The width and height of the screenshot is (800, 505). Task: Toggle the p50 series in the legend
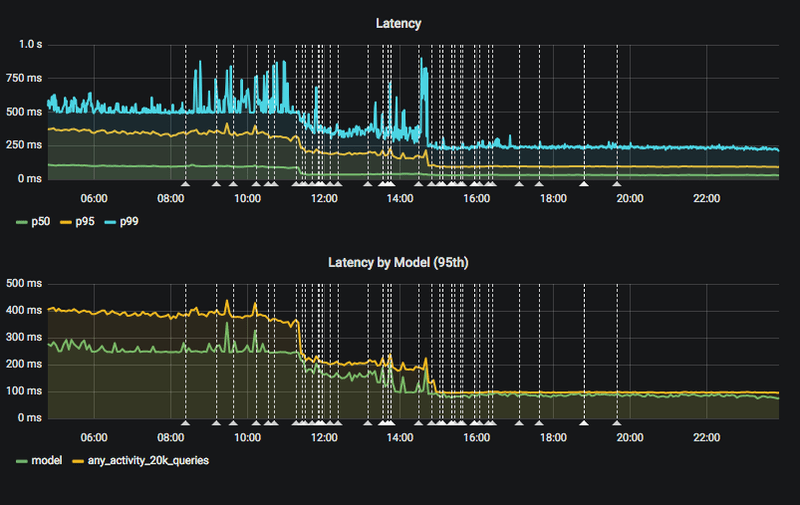point(40,221)
